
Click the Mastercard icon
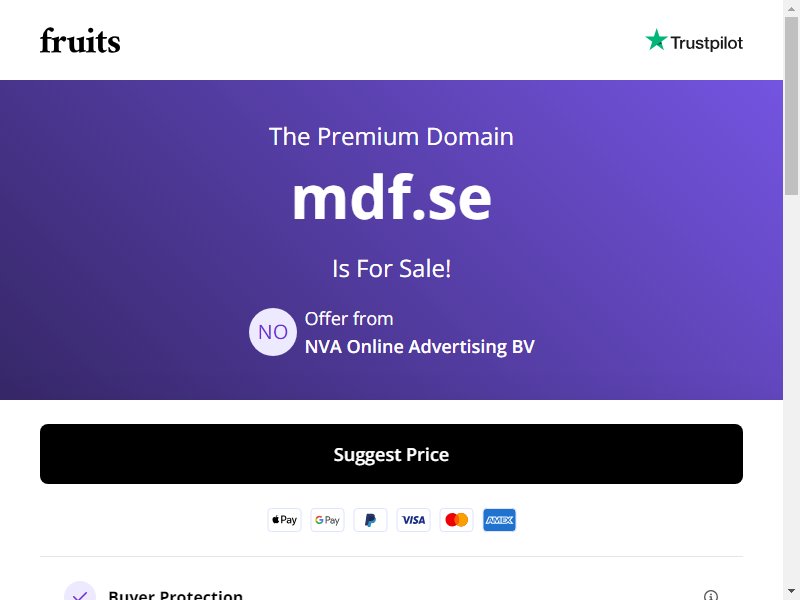(x=456, y=520)
